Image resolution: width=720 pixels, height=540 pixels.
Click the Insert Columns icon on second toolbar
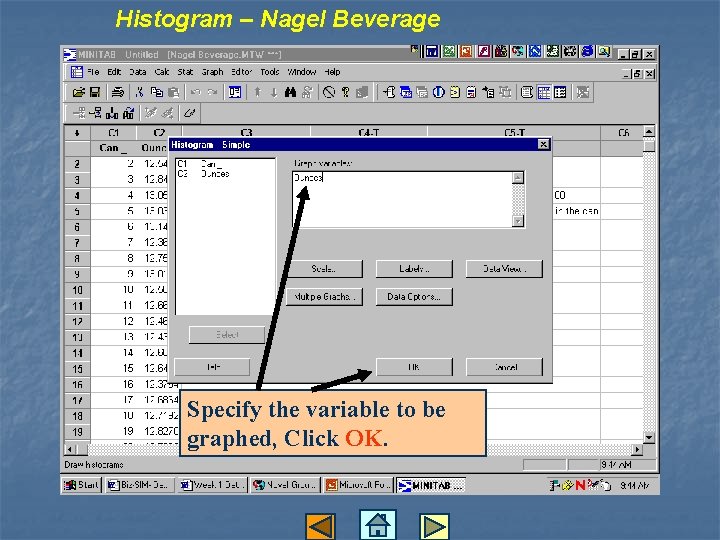click(112, 112)
